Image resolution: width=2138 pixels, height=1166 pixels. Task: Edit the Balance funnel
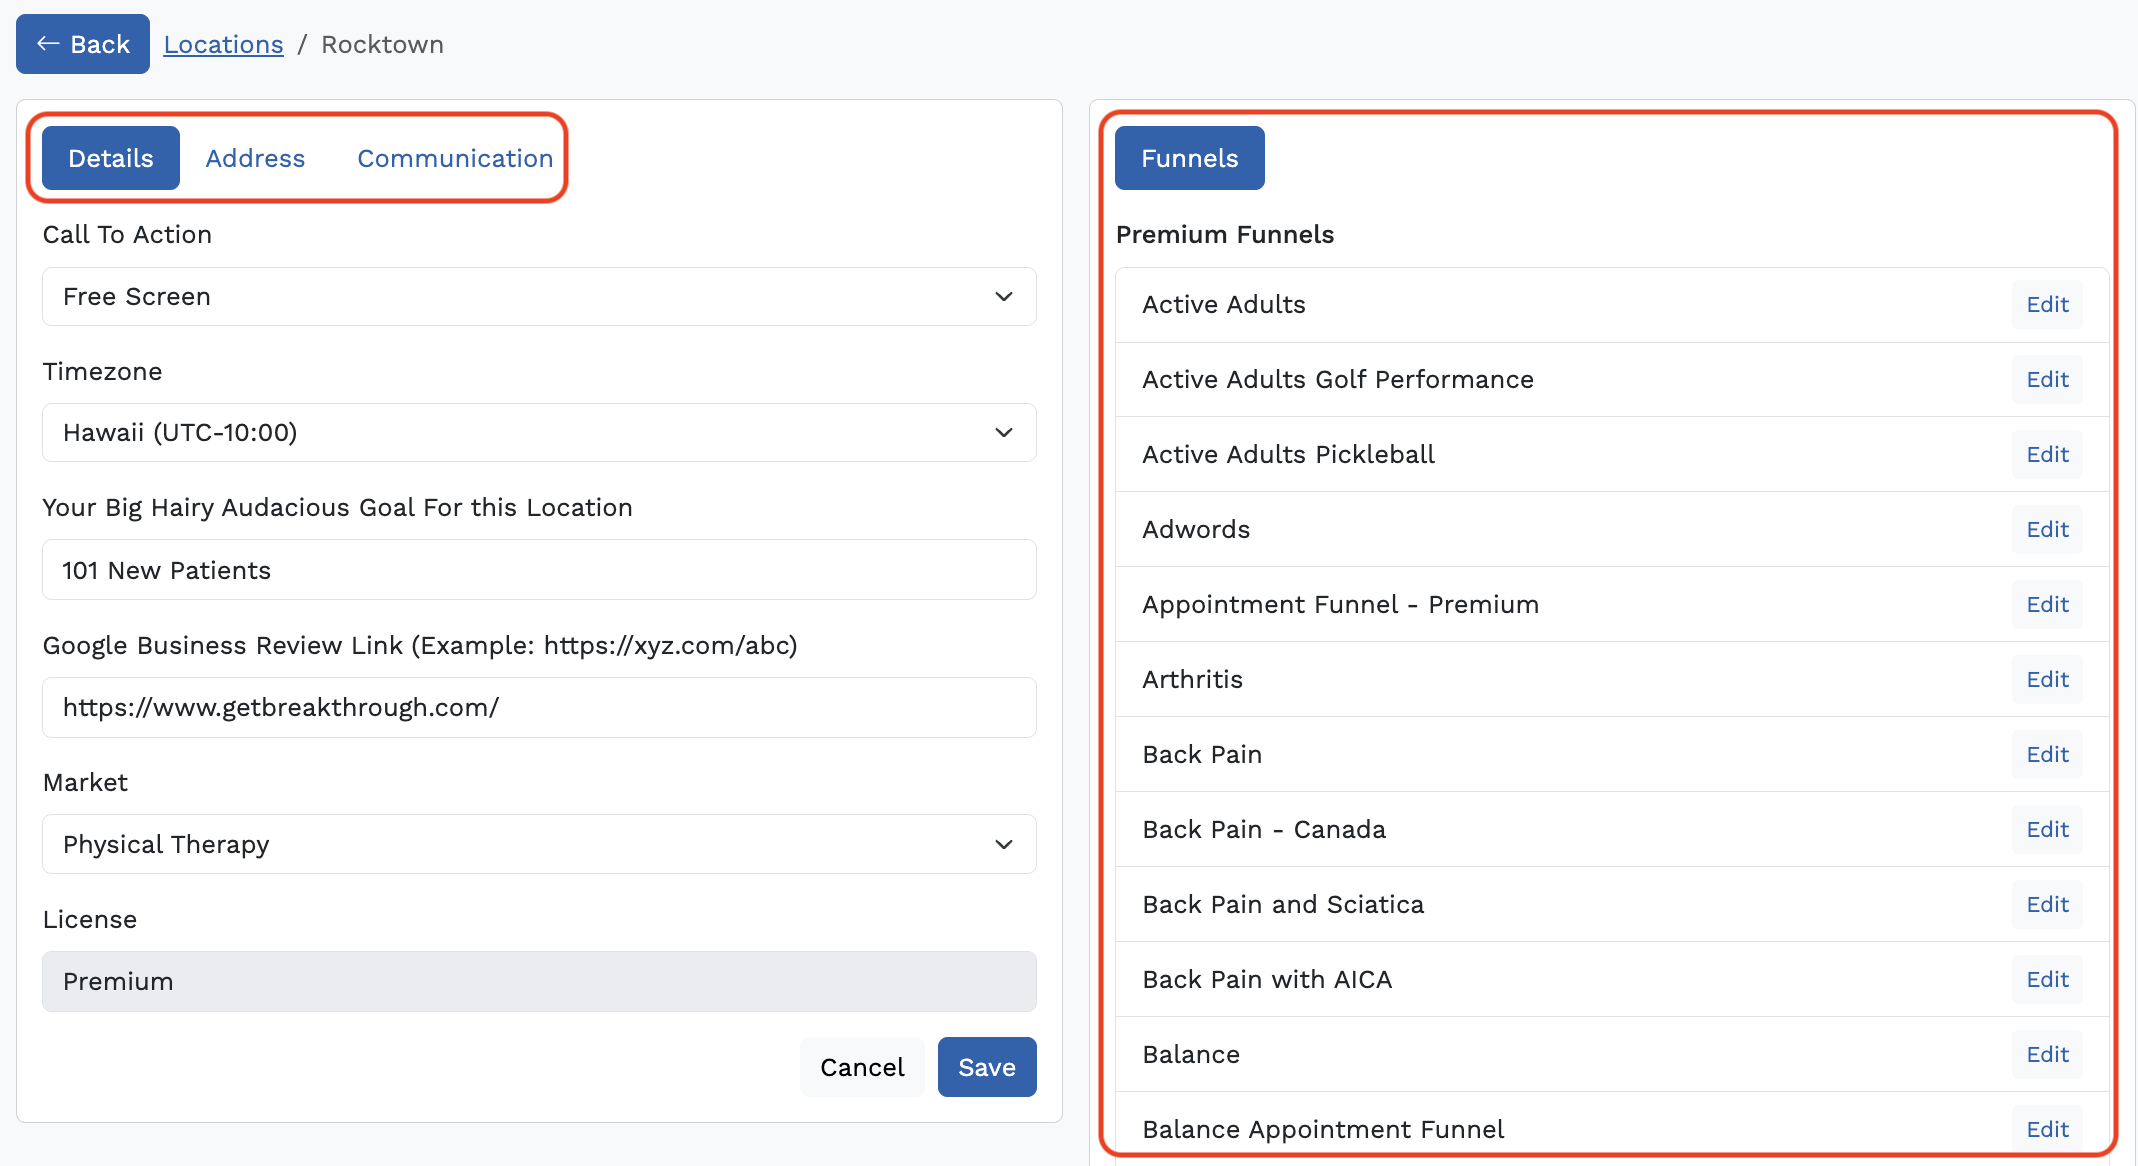pos(2046,1055)
